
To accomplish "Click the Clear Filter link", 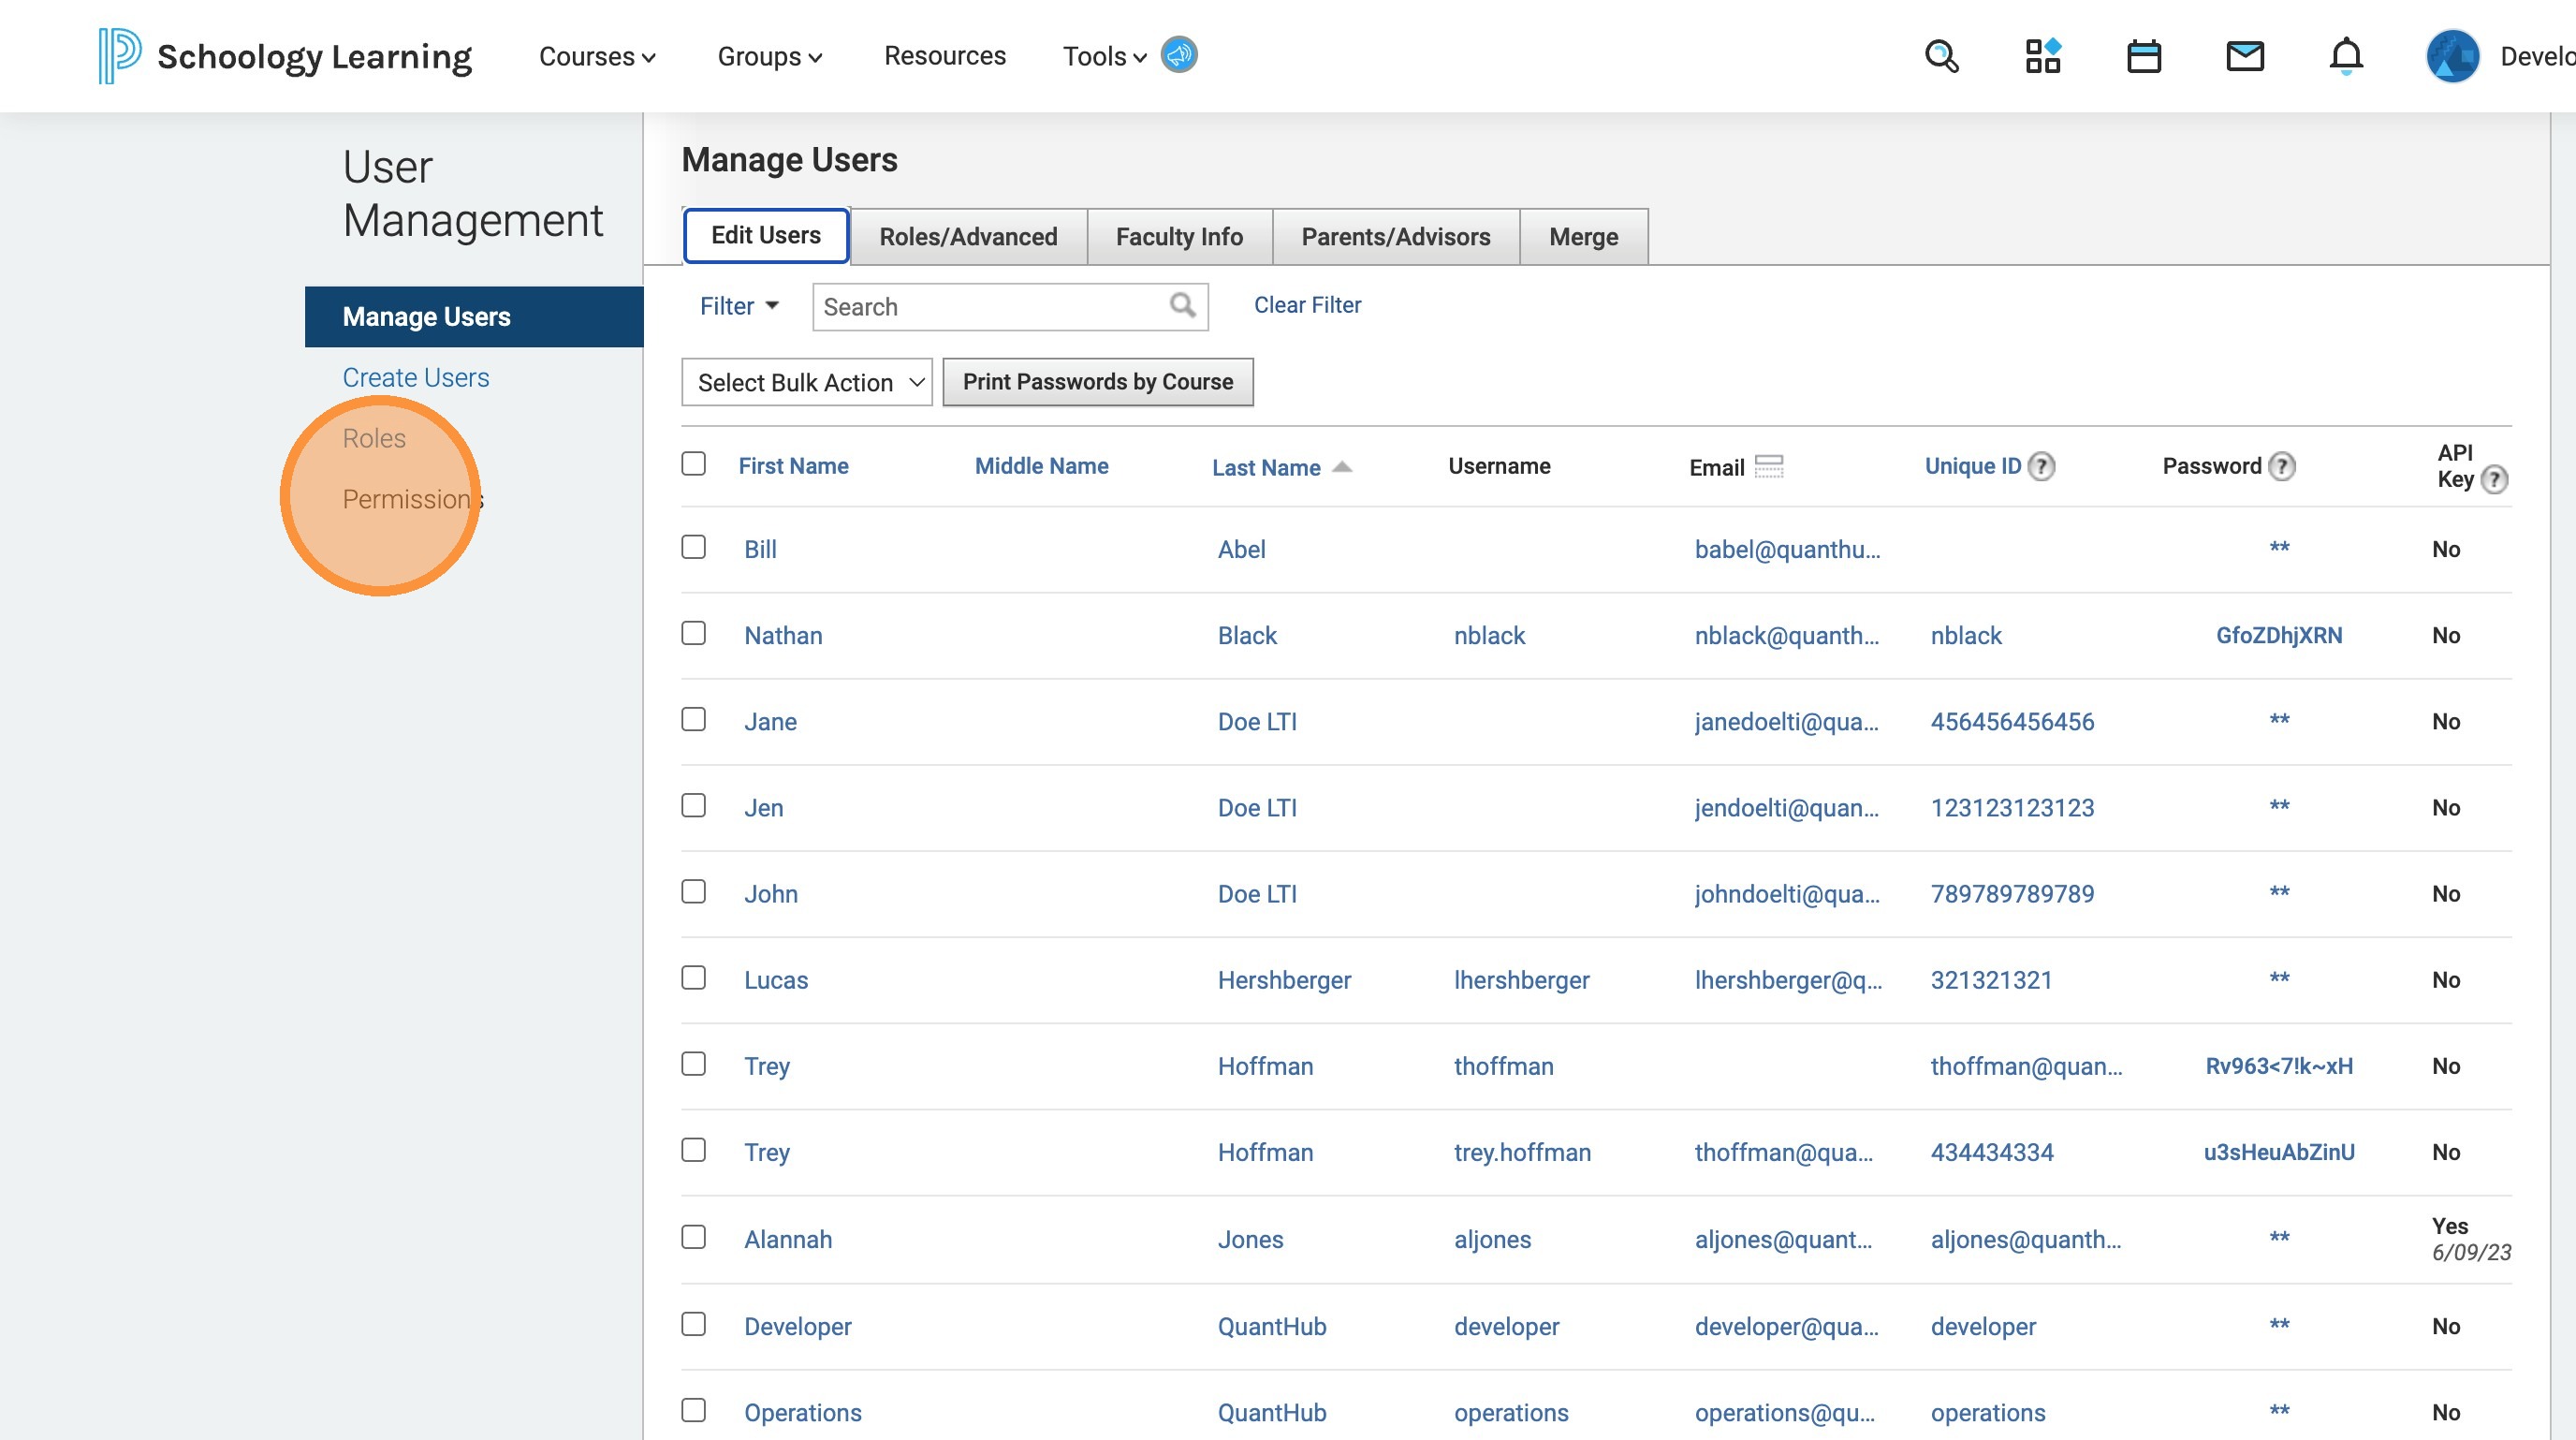I will click(1307, 305).
